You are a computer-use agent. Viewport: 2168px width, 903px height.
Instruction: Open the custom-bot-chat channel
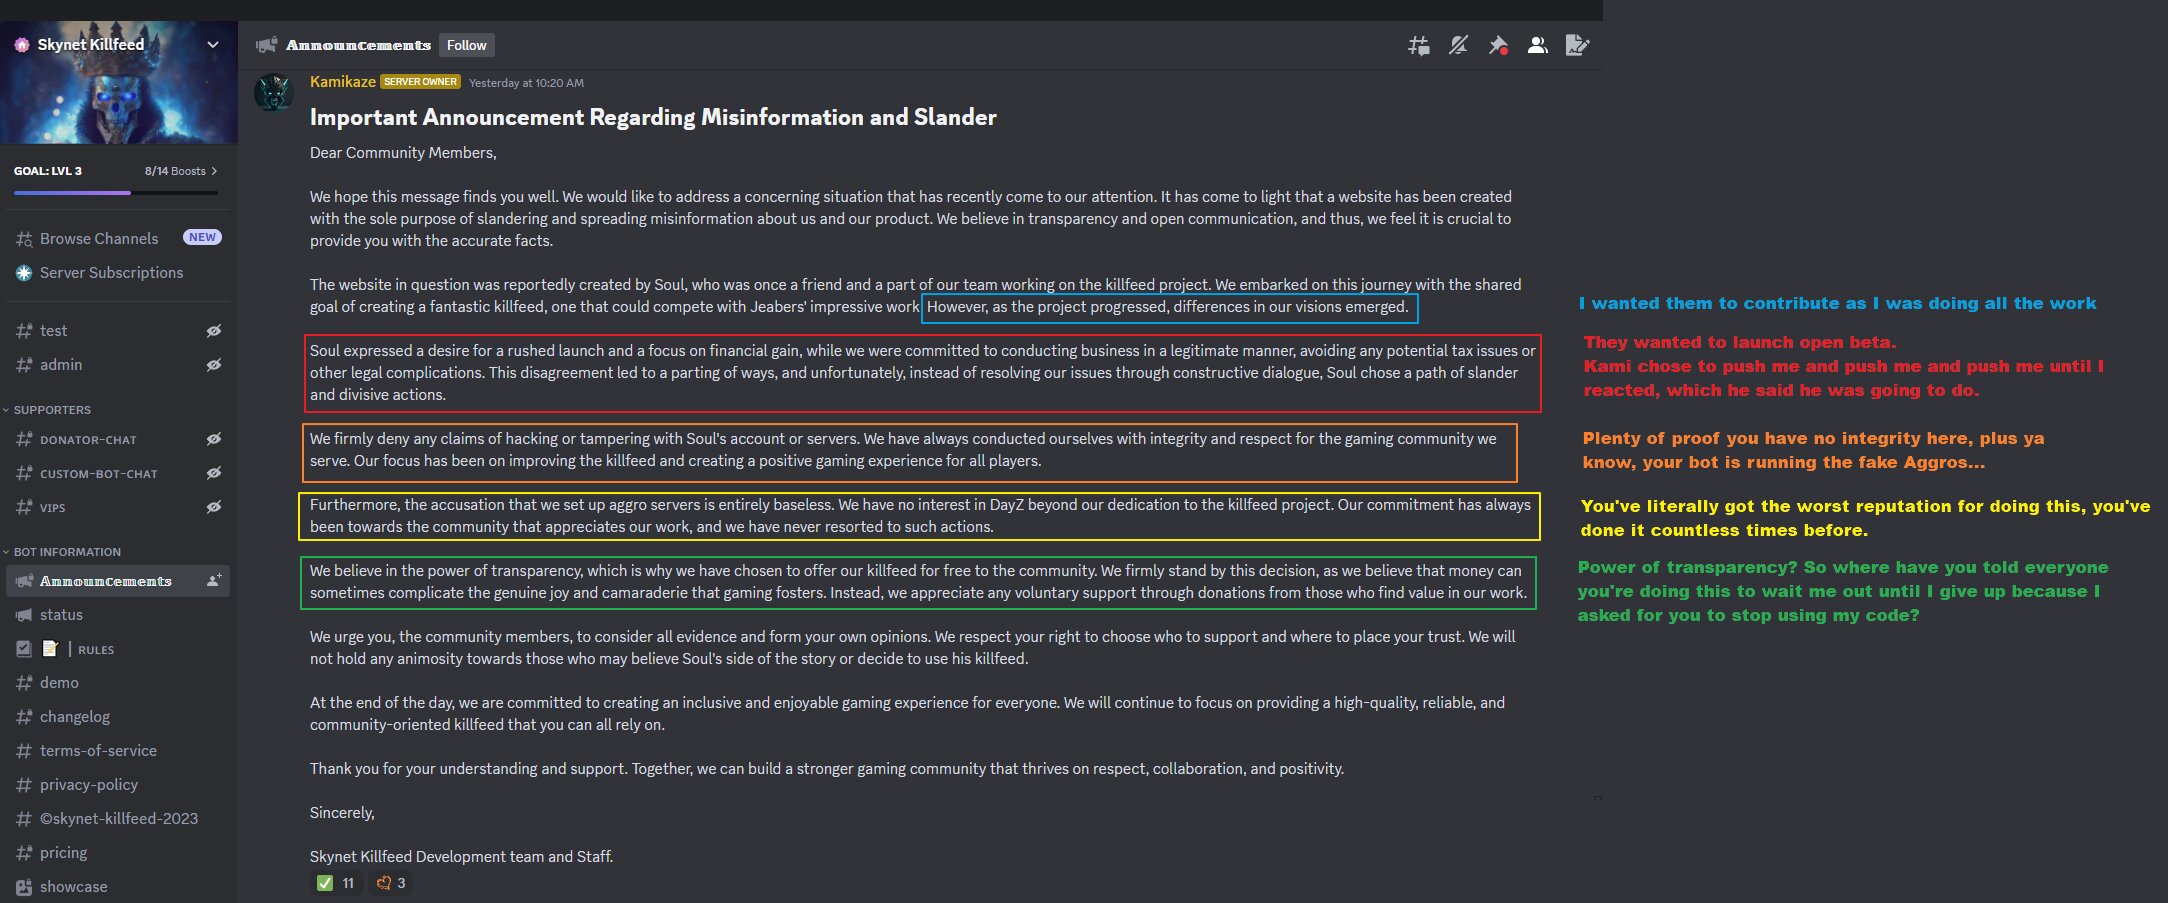tap(118, 473)
